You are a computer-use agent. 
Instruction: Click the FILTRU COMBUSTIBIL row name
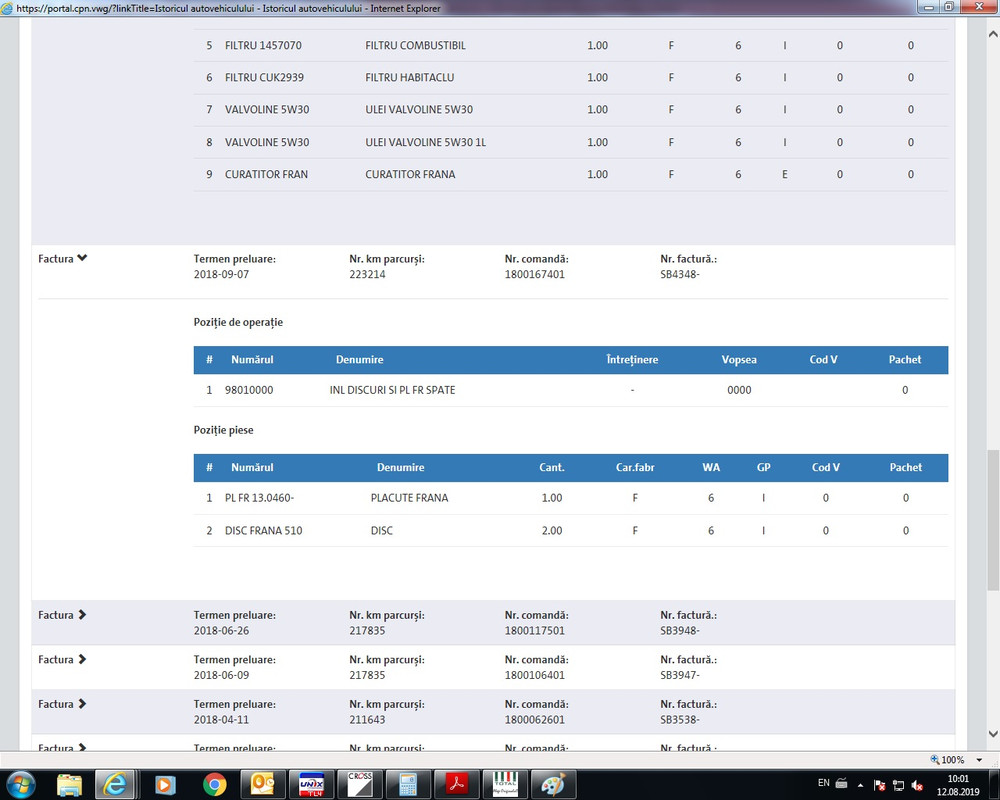(x=415, y=45)
